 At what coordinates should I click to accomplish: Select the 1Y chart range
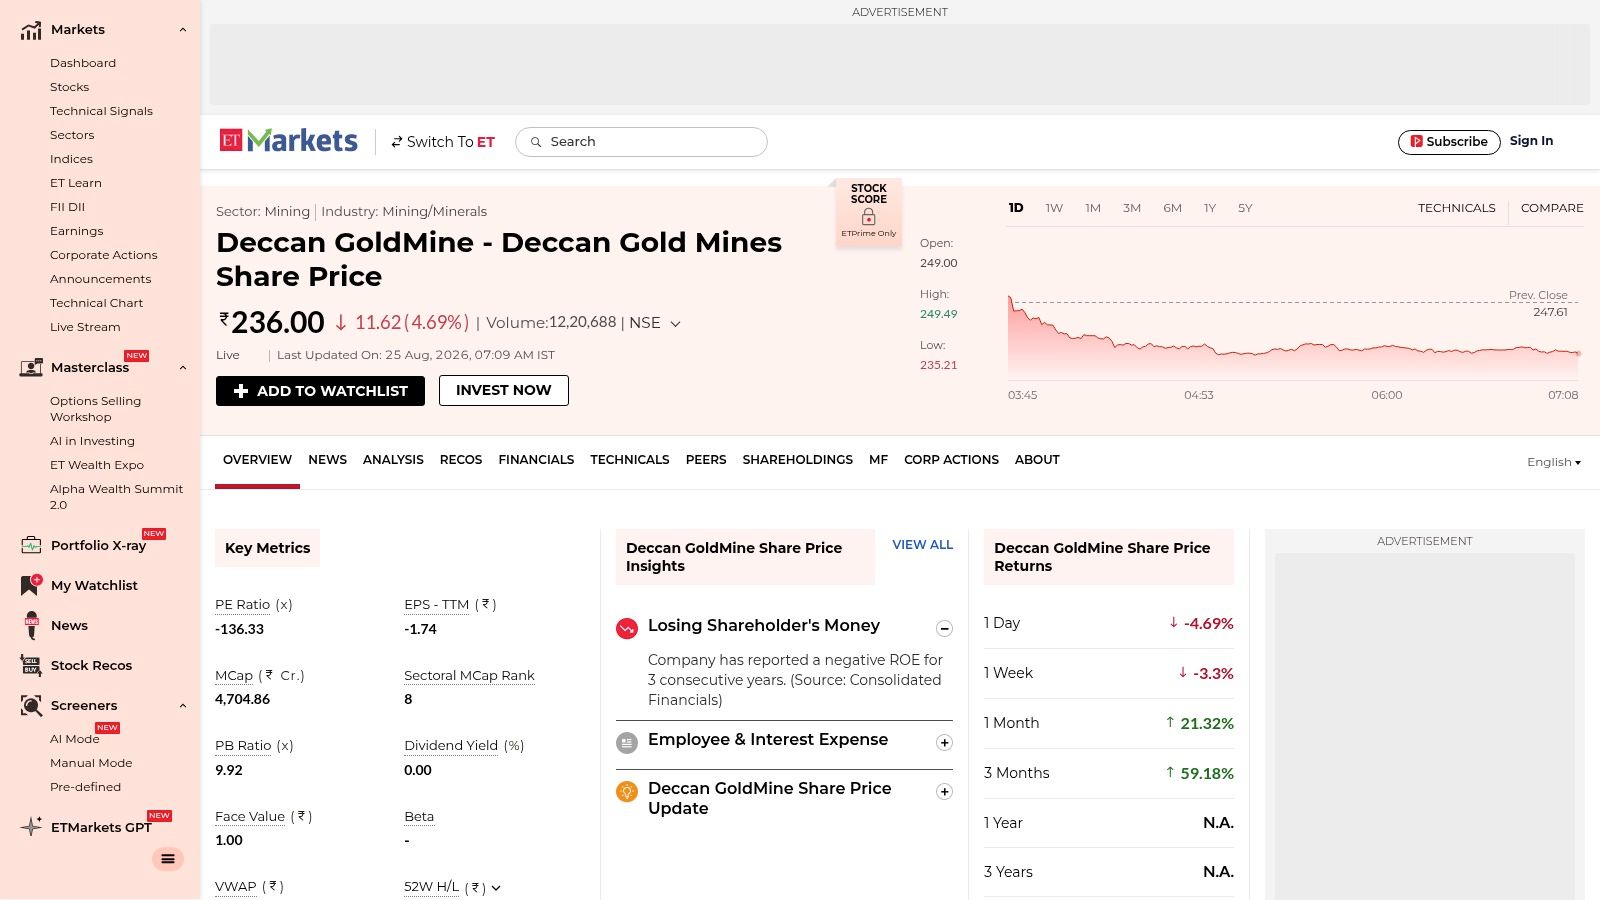pyautogui.click(x=1210, y=208)
